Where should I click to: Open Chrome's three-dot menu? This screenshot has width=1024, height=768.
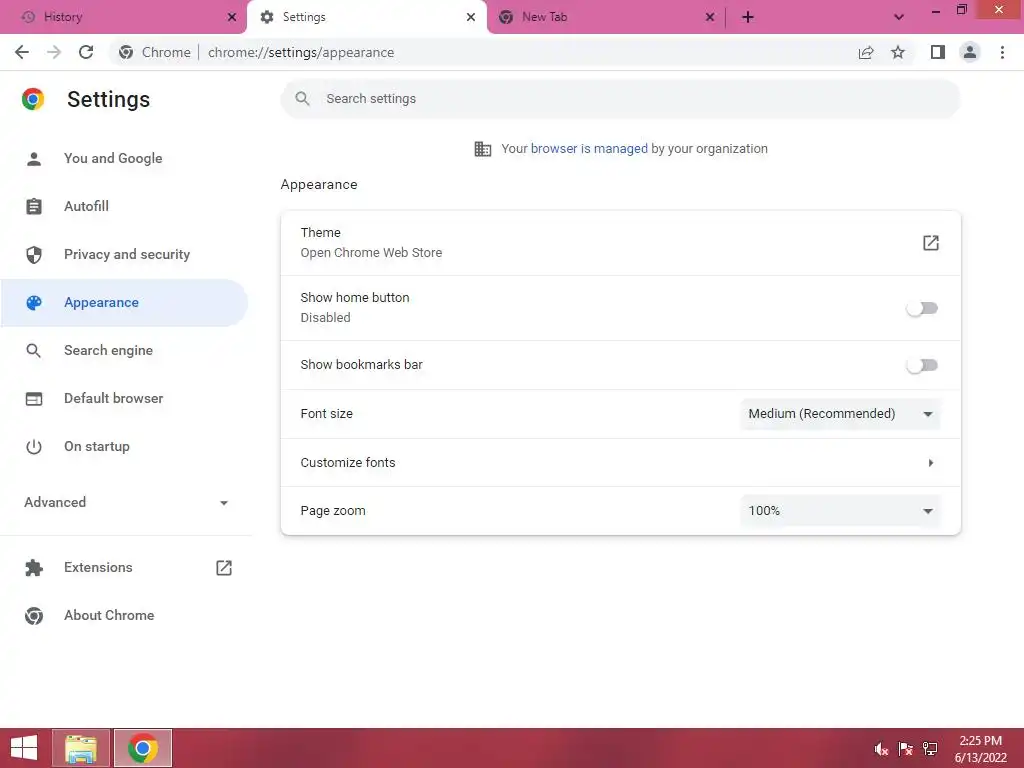point(1002,52)
